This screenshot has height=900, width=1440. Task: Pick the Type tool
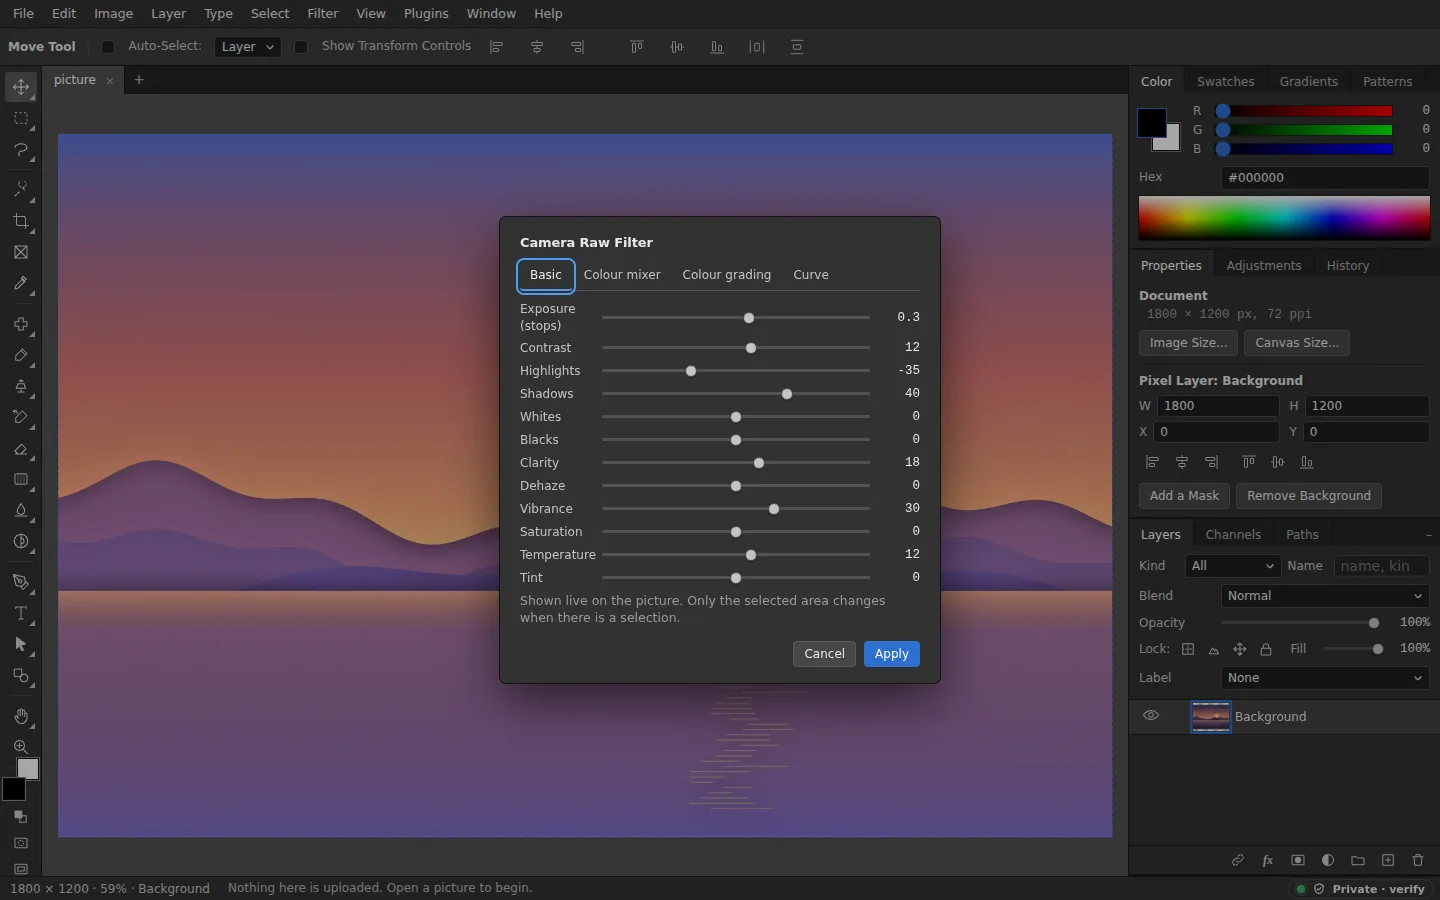point(21,613)
